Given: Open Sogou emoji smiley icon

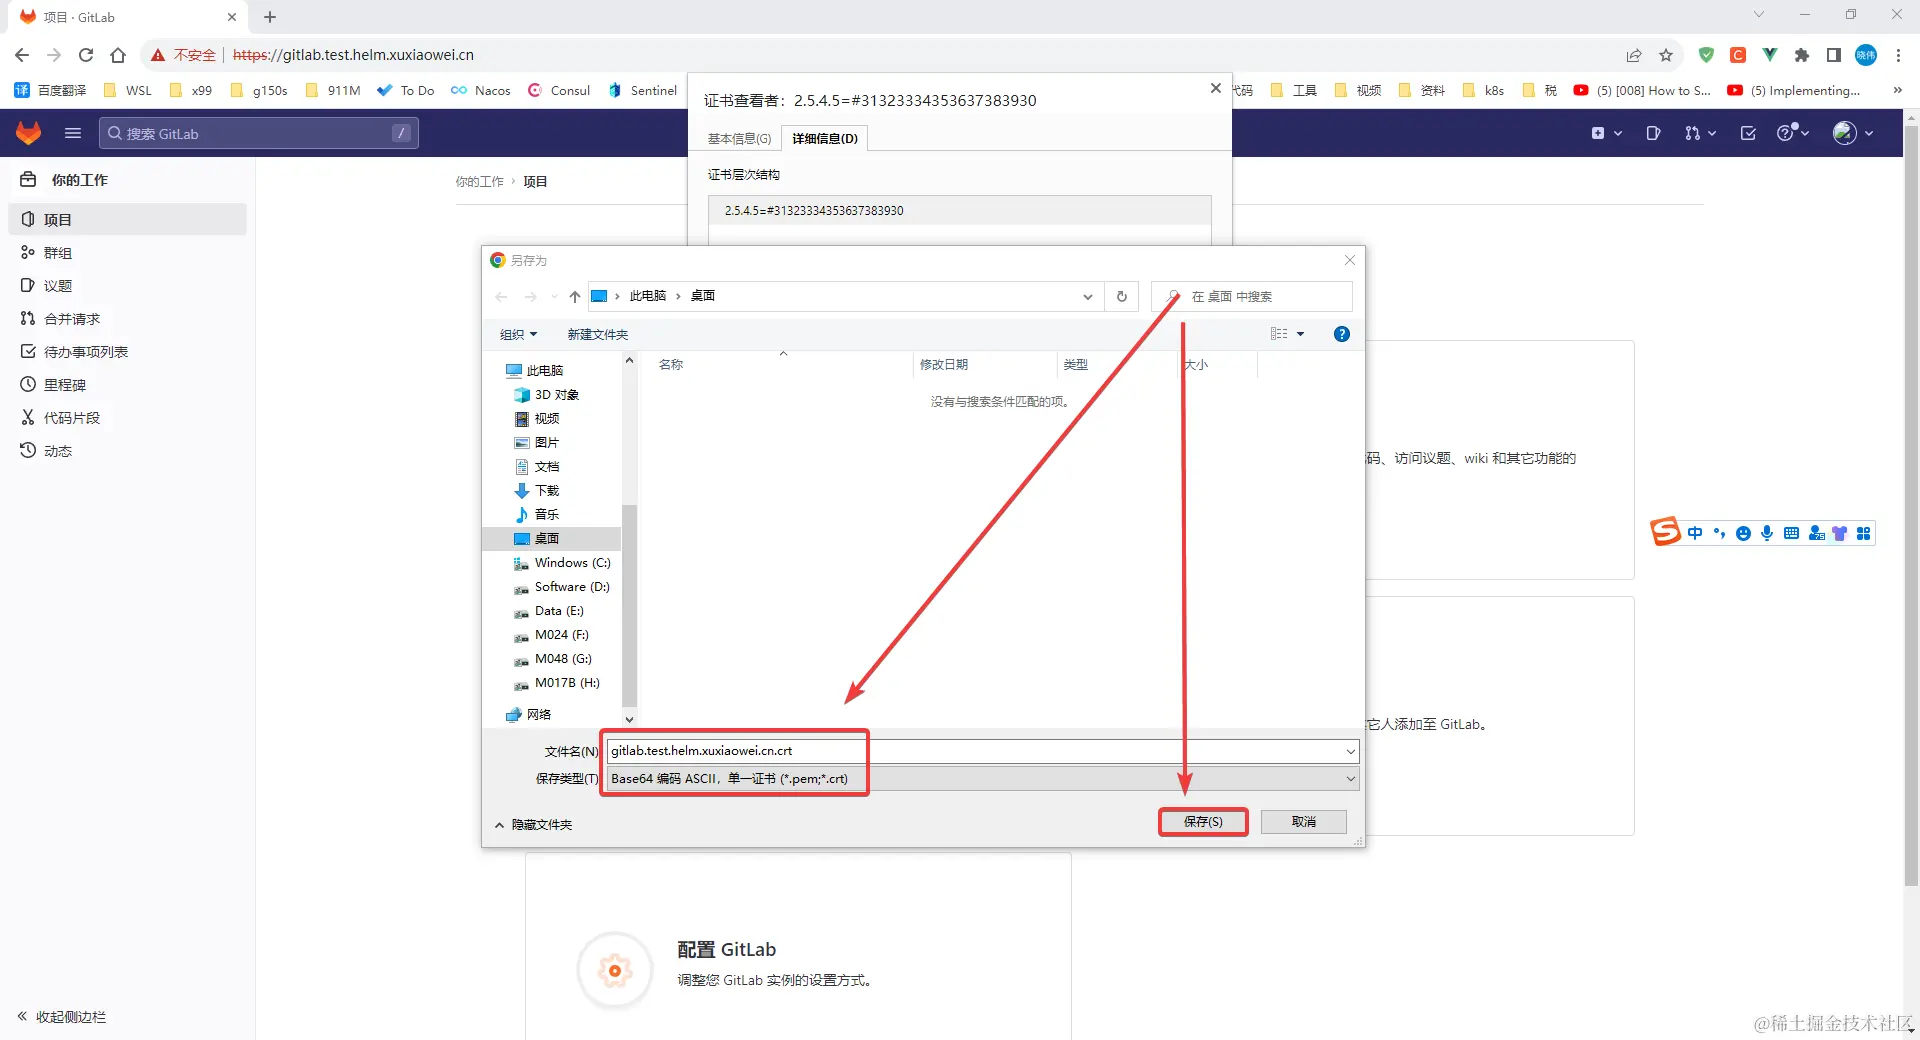Looking at the screenshot, I should [1743, 533].
